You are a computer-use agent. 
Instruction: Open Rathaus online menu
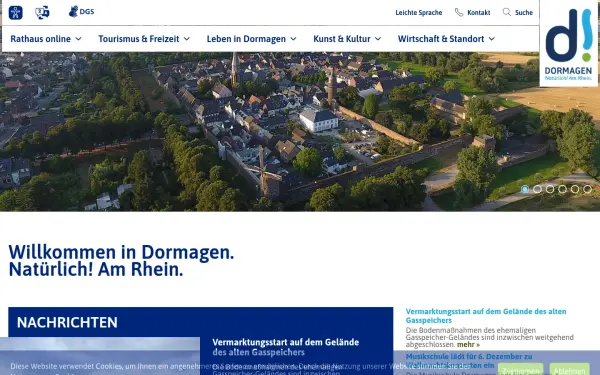41,39
